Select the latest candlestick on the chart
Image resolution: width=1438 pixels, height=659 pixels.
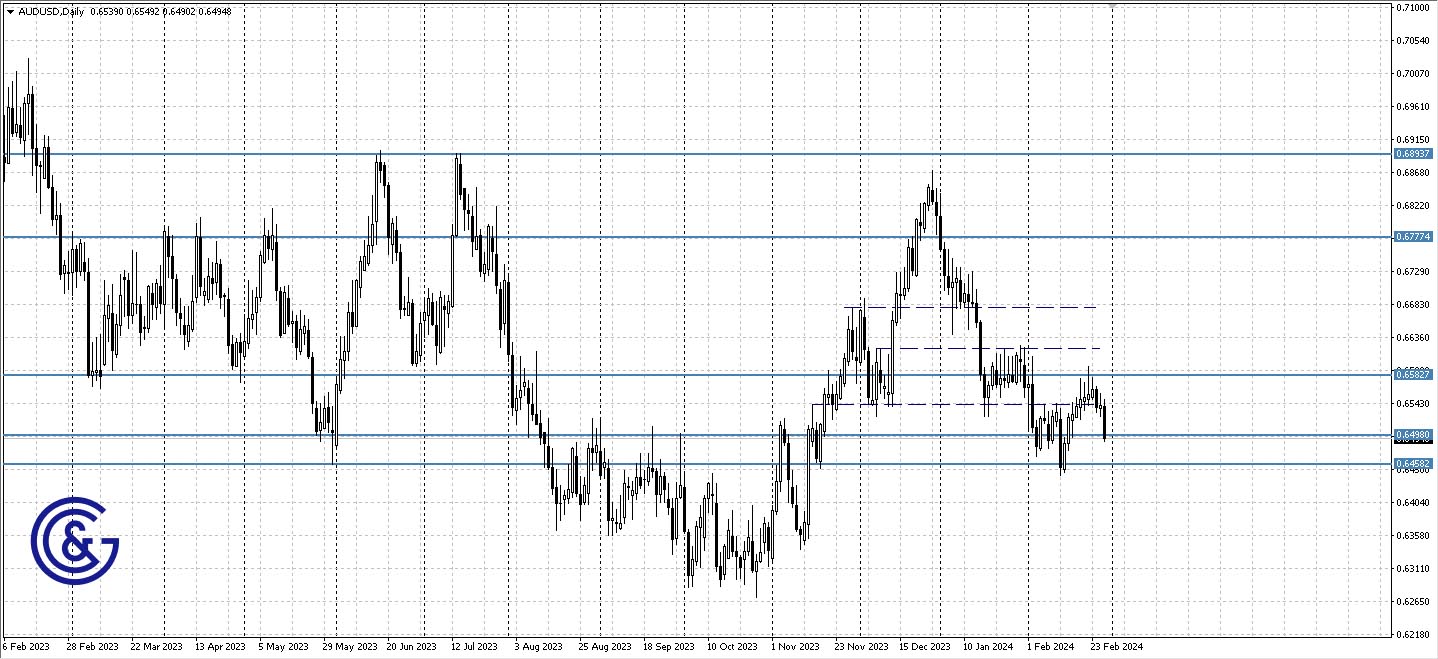click(1105, 420)
